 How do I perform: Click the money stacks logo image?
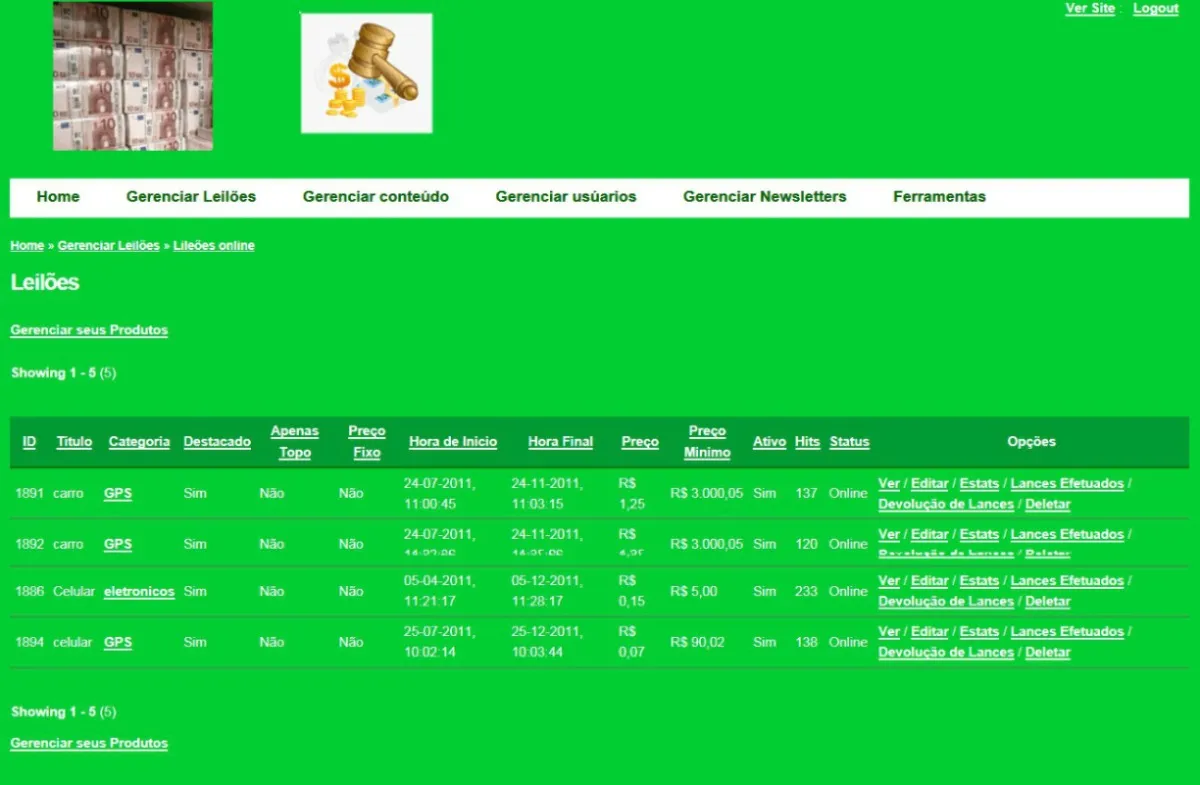133,76
